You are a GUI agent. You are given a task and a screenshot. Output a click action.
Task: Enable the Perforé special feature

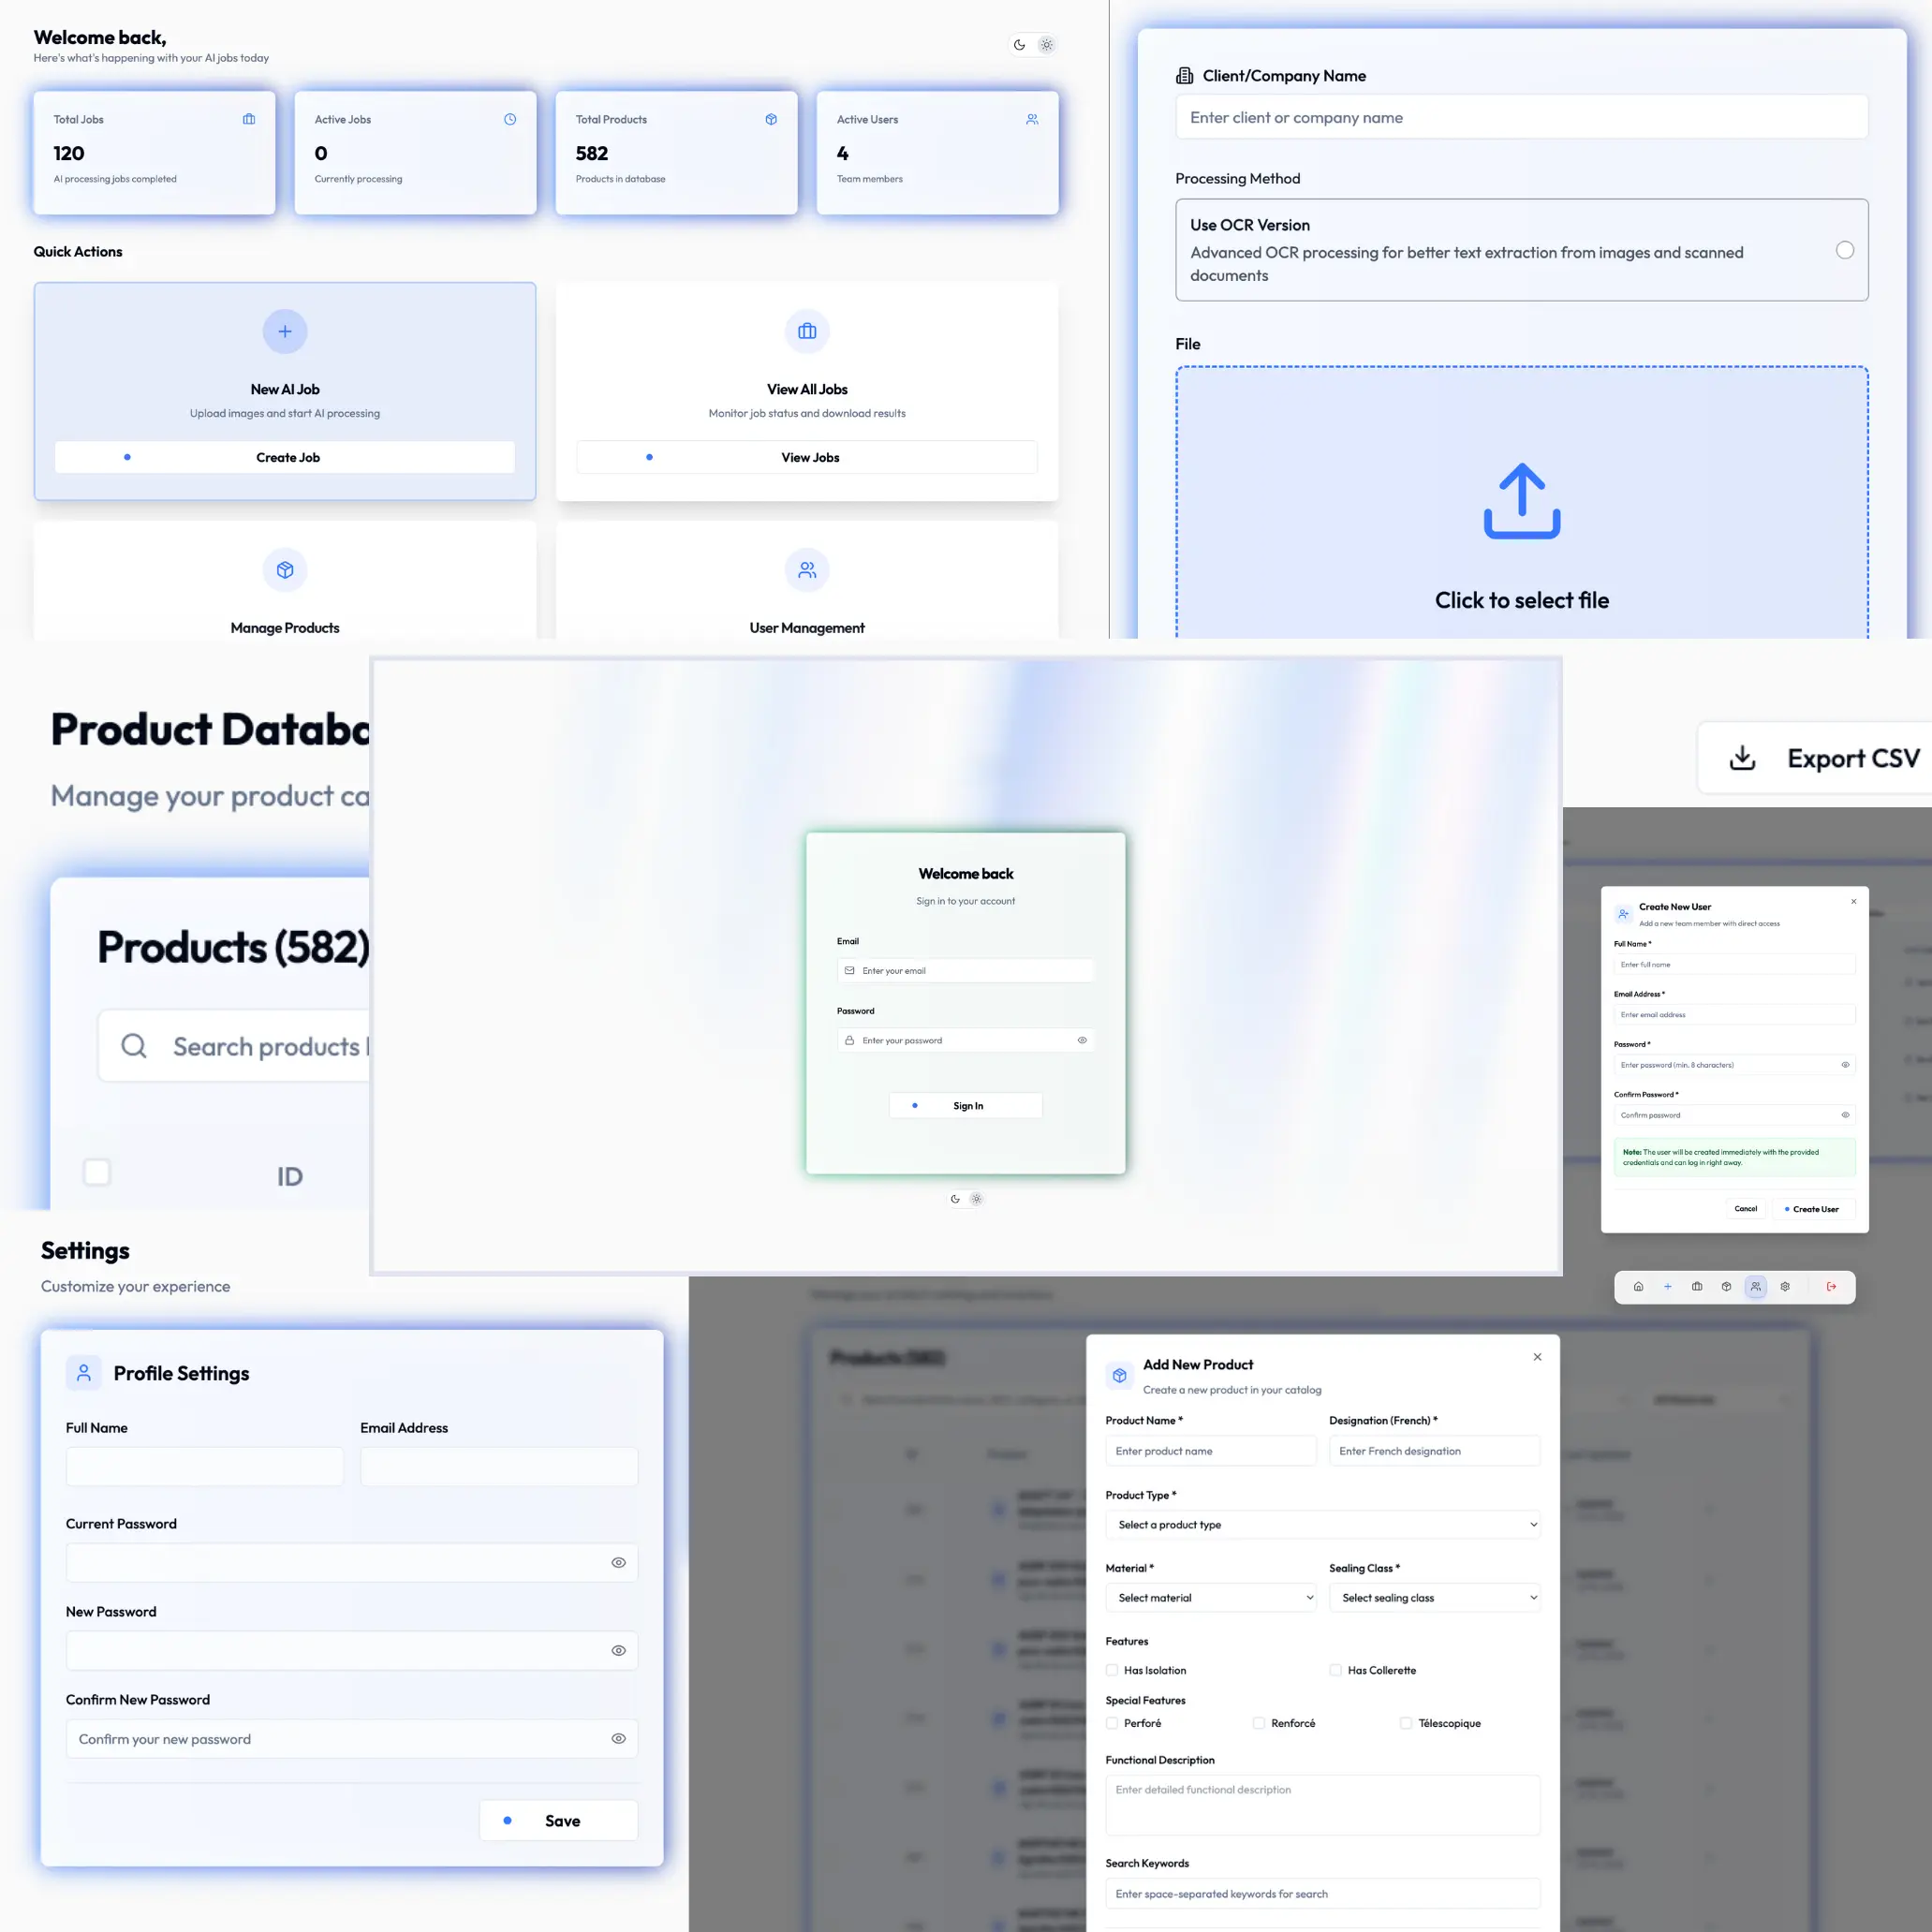(x=1111, y=1723)
